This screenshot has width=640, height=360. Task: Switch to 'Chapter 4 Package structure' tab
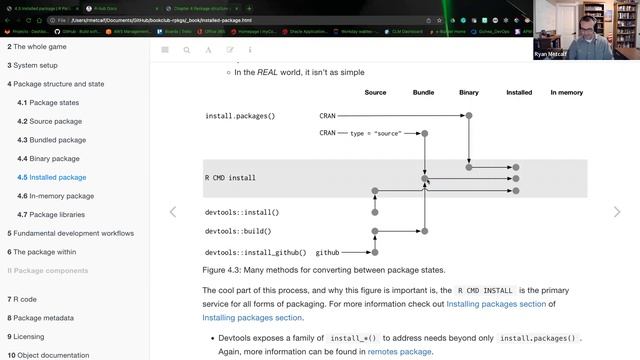click(x=202, y=8)
